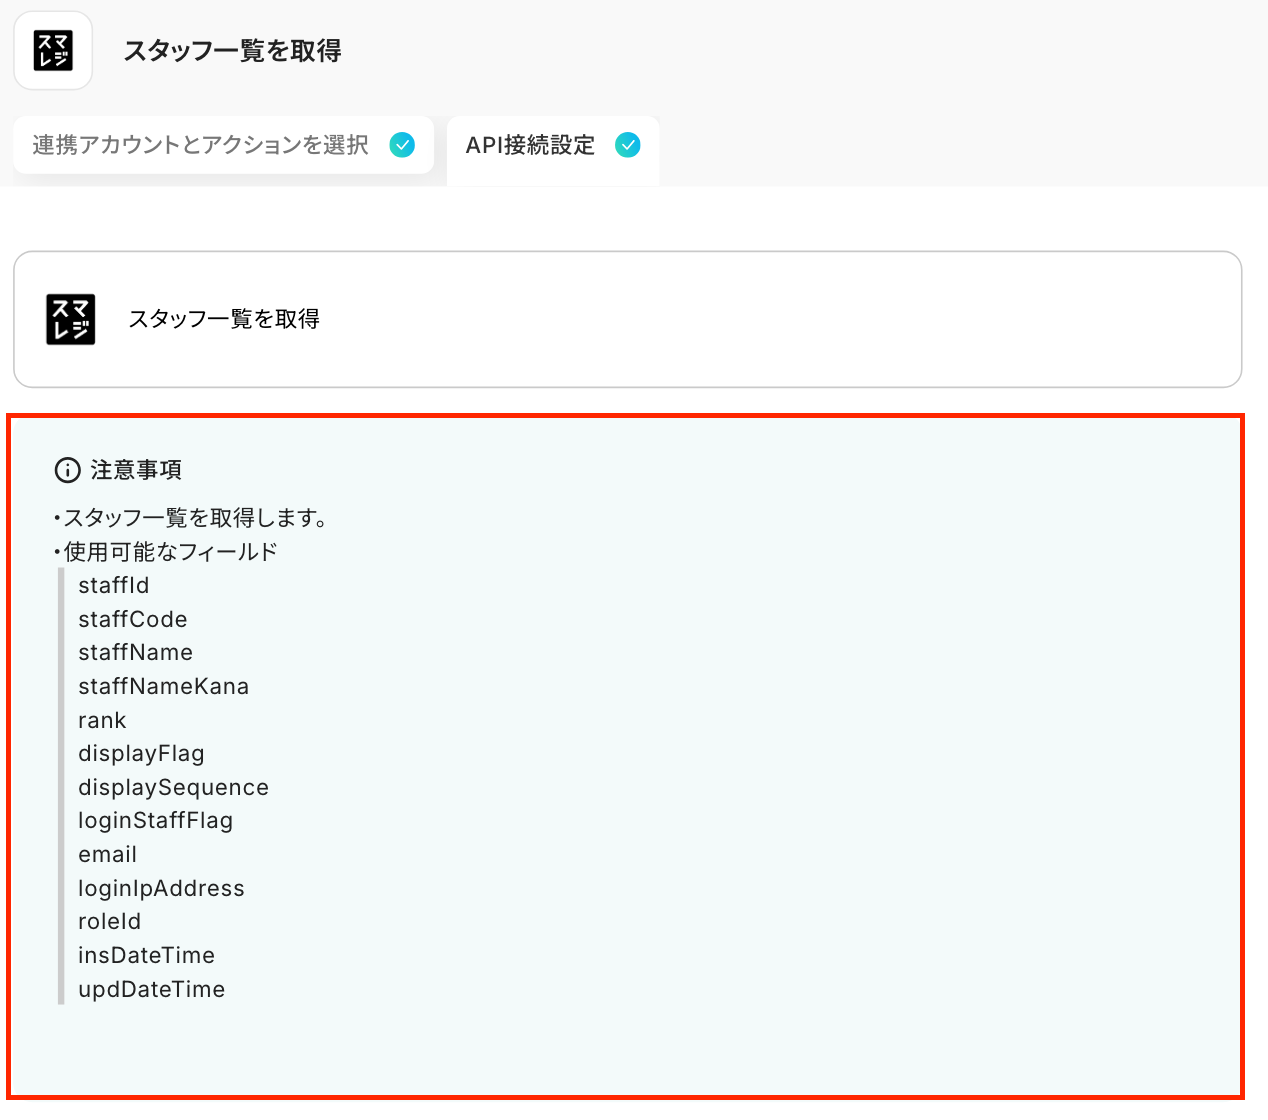1268x1120 pixels.
Task: Click the checkmark on the 連携アカウントとアクションを選択 tab
Action: tap(402, 145)
